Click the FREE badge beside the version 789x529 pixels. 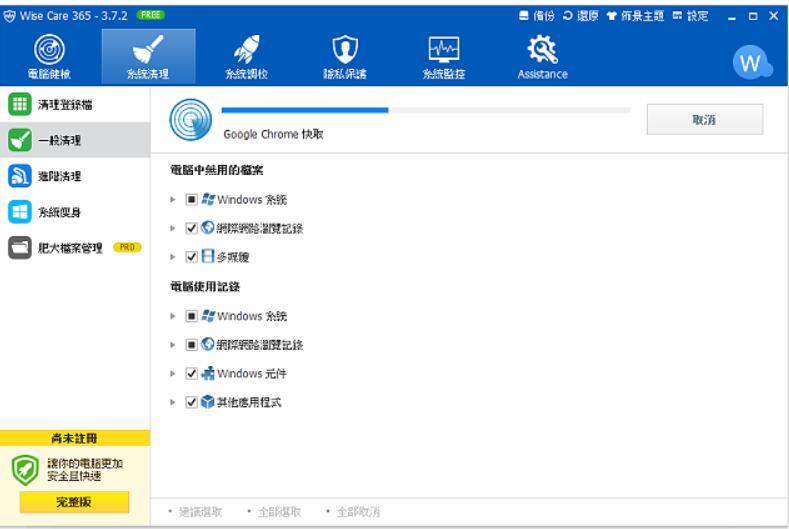[150, 15]
